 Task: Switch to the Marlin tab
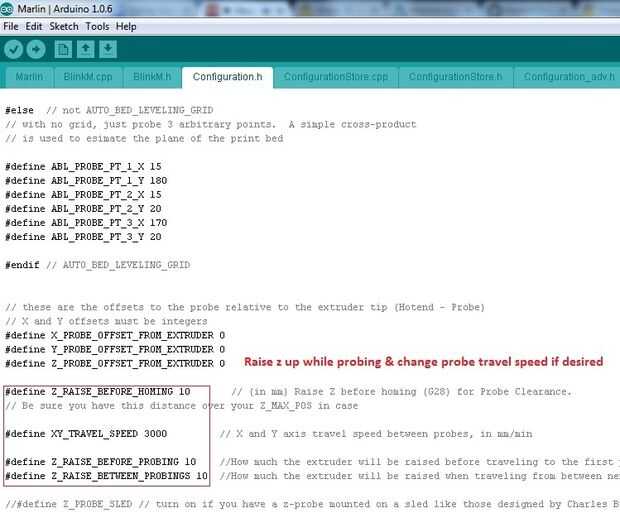point(29,77)
